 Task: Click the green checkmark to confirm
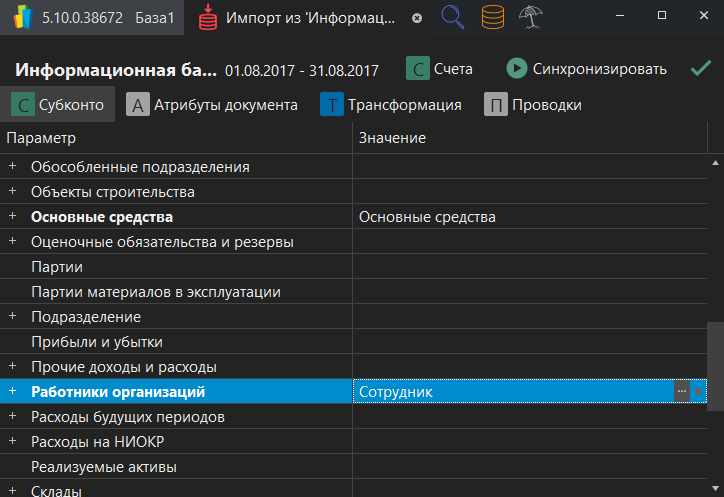coord(700,69)
